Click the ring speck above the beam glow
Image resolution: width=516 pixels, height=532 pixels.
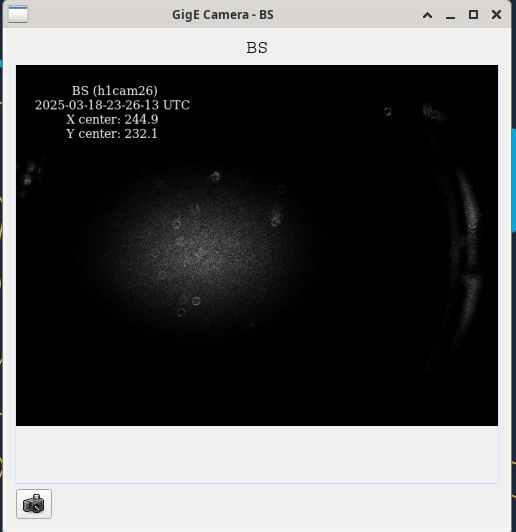(x=215, y=176)
